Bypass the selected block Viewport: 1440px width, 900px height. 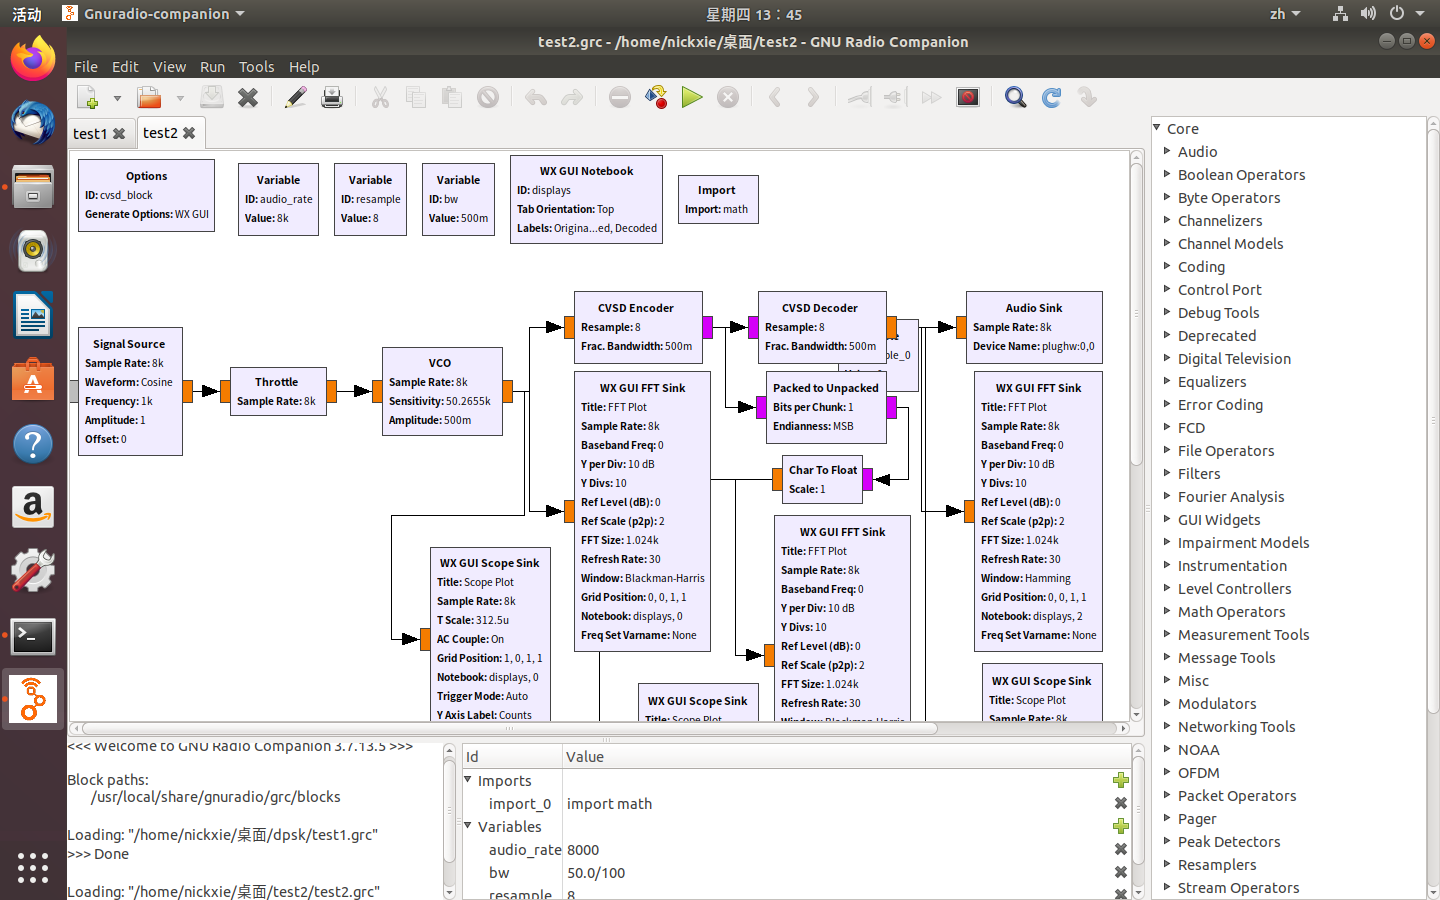931,97
